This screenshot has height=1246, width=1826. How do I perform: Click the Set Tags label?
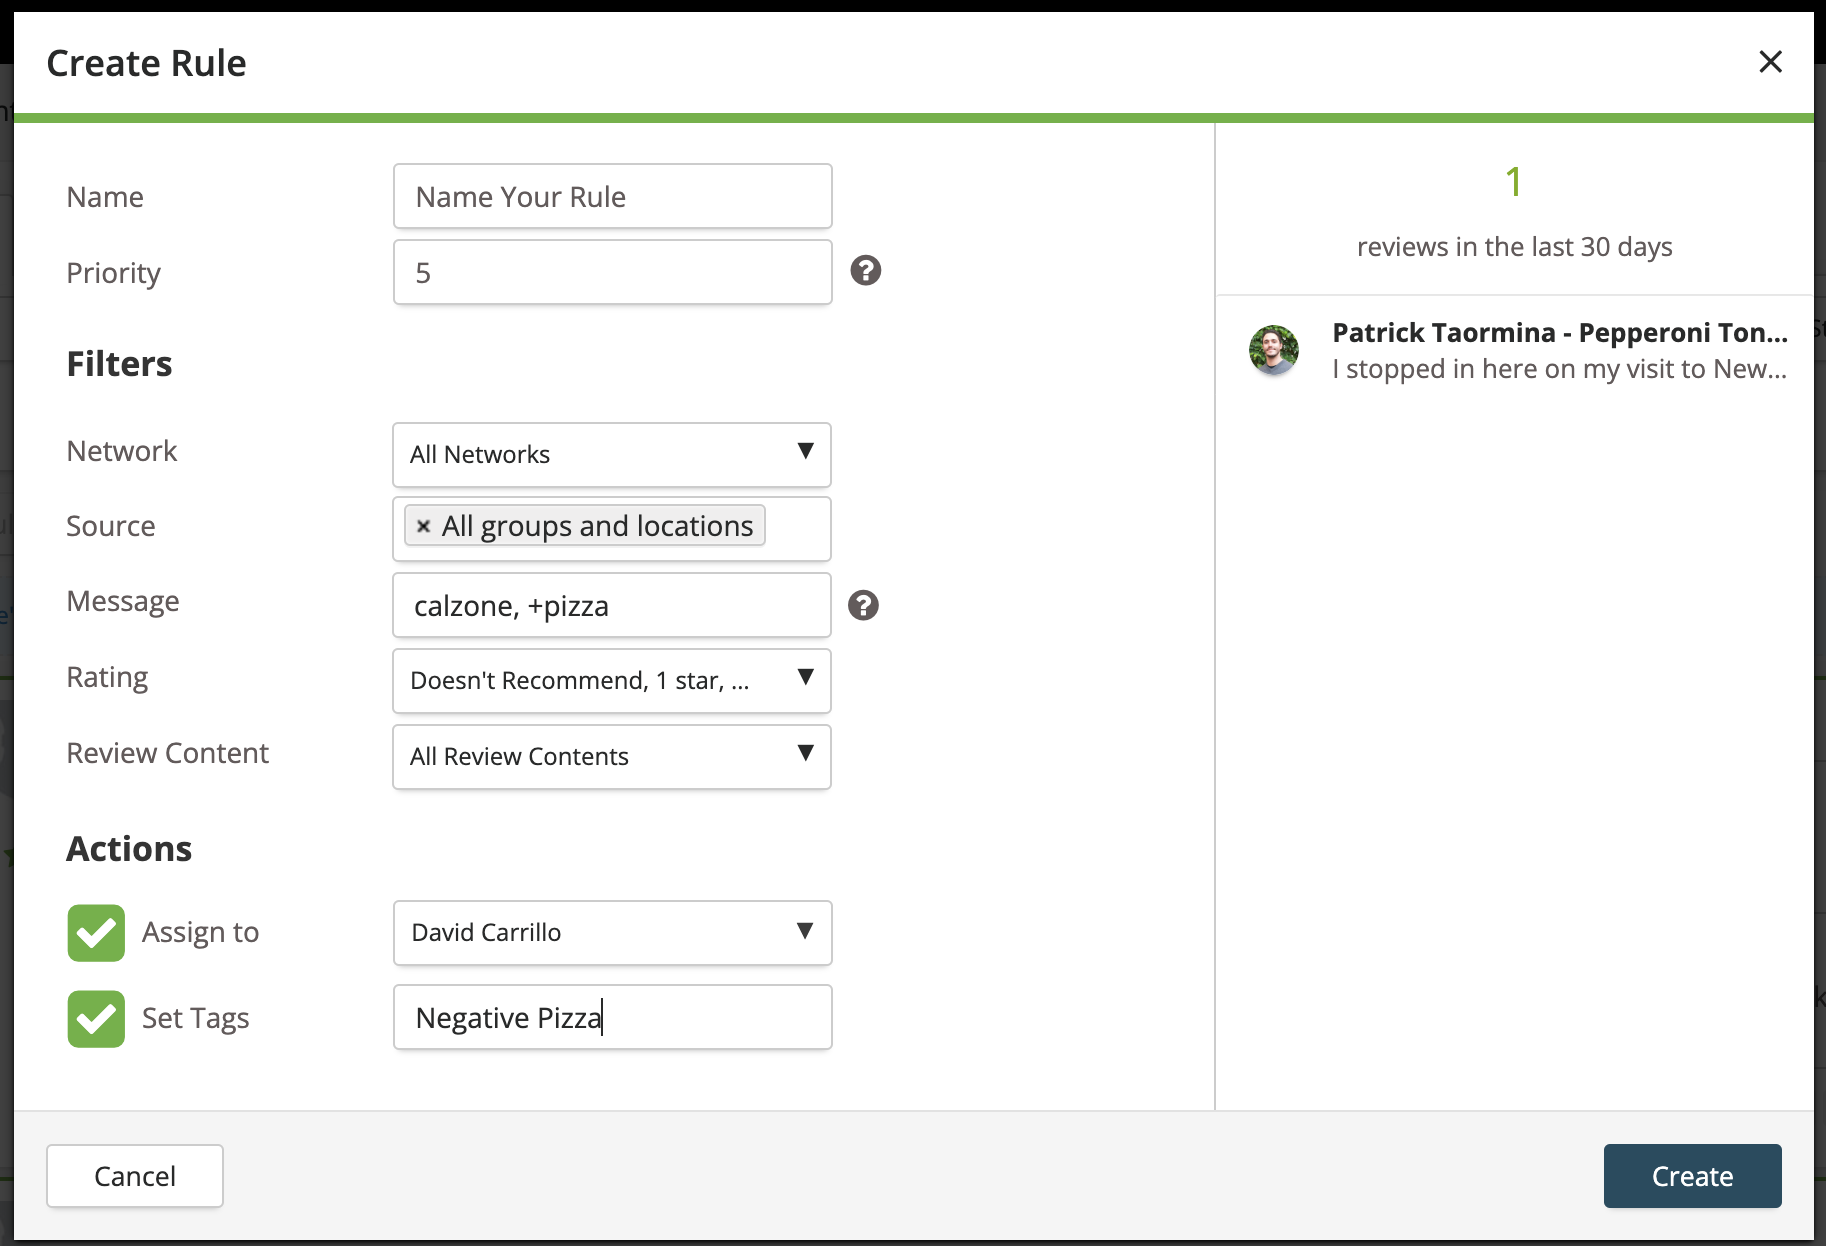(x=195, y=1019)
